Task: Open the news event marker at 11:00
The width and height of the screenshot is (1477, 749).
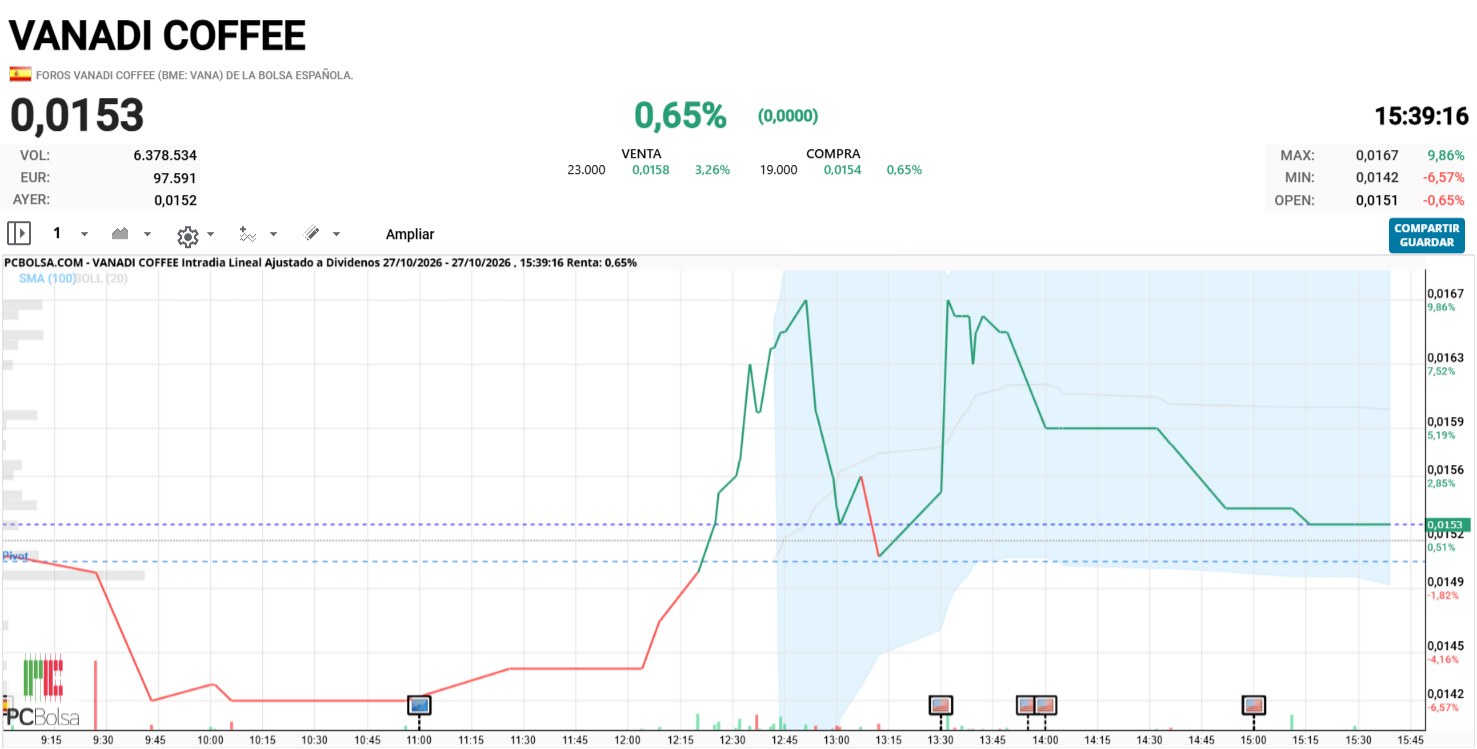Action: (x=420, y=705)
